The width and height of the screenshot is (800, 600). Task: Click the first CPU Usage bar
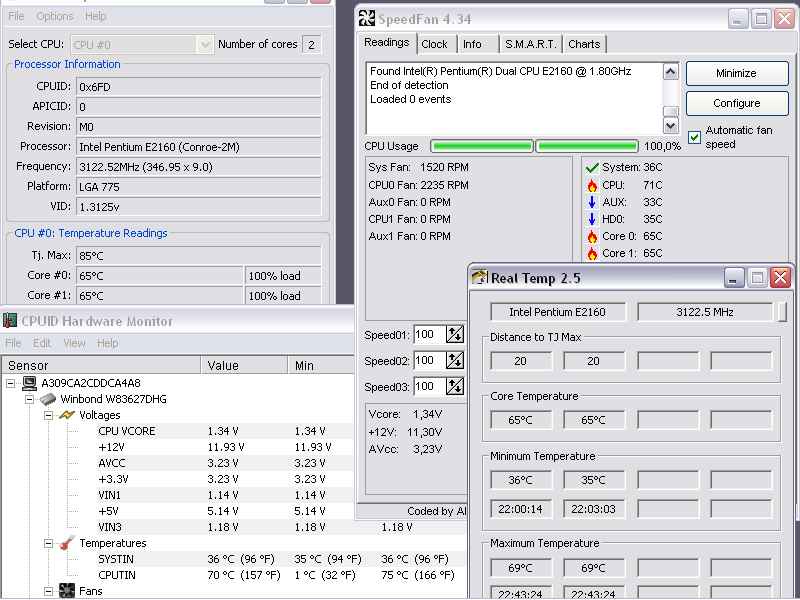coord(482,146)
